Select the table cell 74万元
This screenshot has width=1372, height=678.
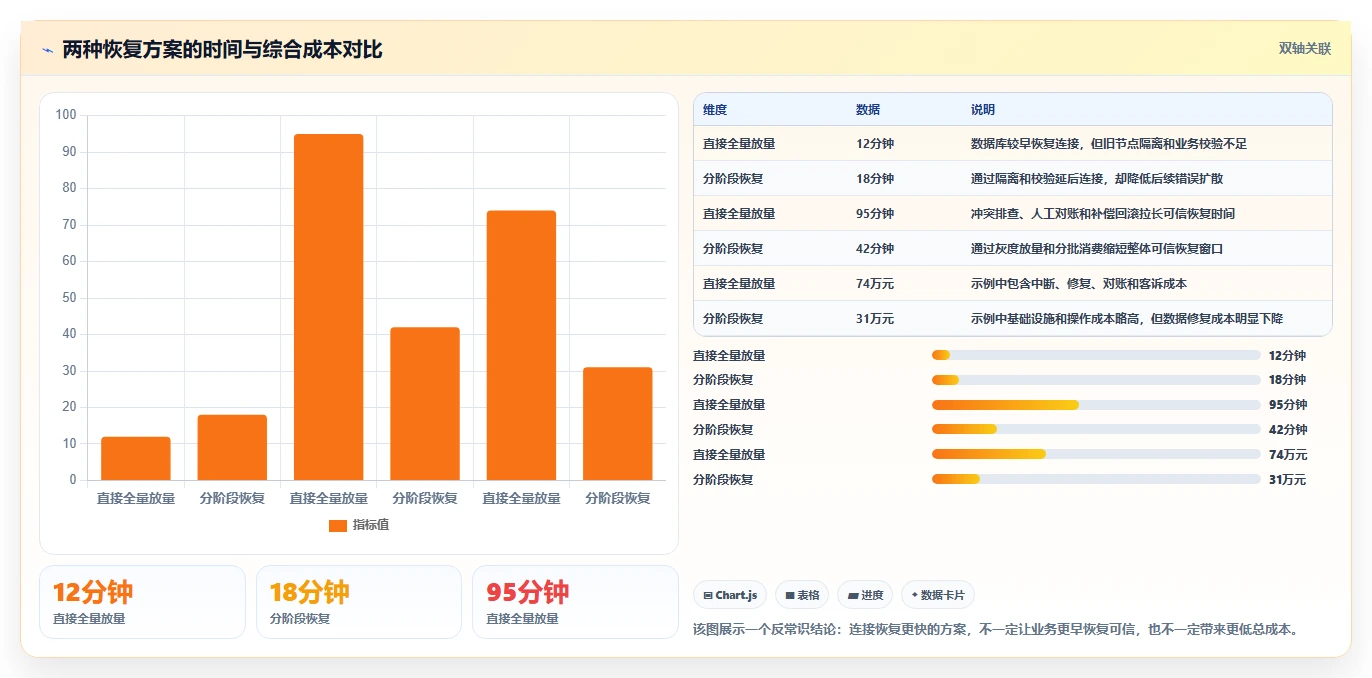(875, 284)
